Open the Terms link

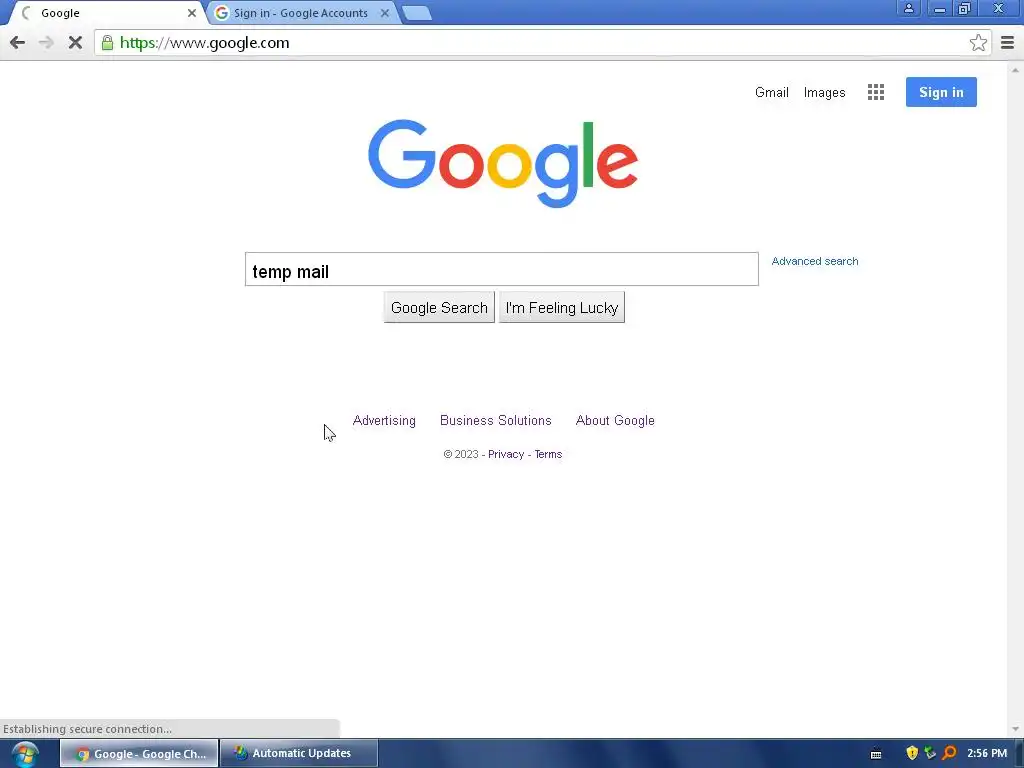548,455
